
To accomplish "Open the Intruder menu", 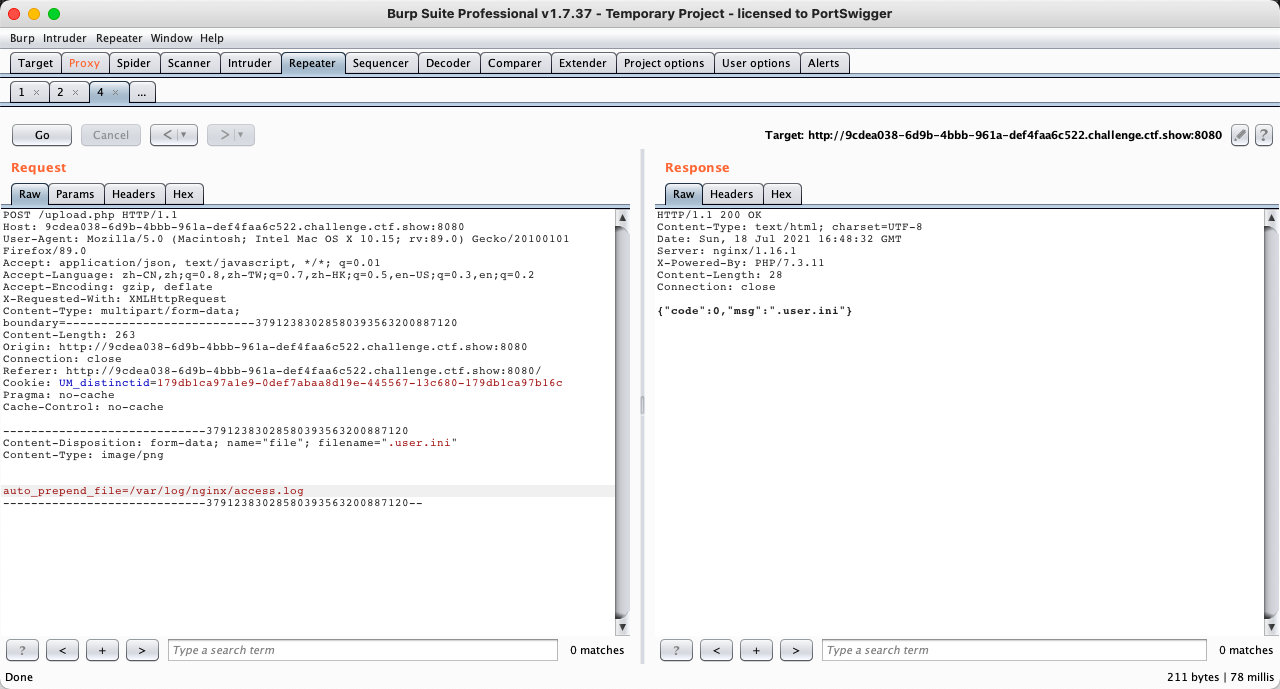I will (64, 38).
